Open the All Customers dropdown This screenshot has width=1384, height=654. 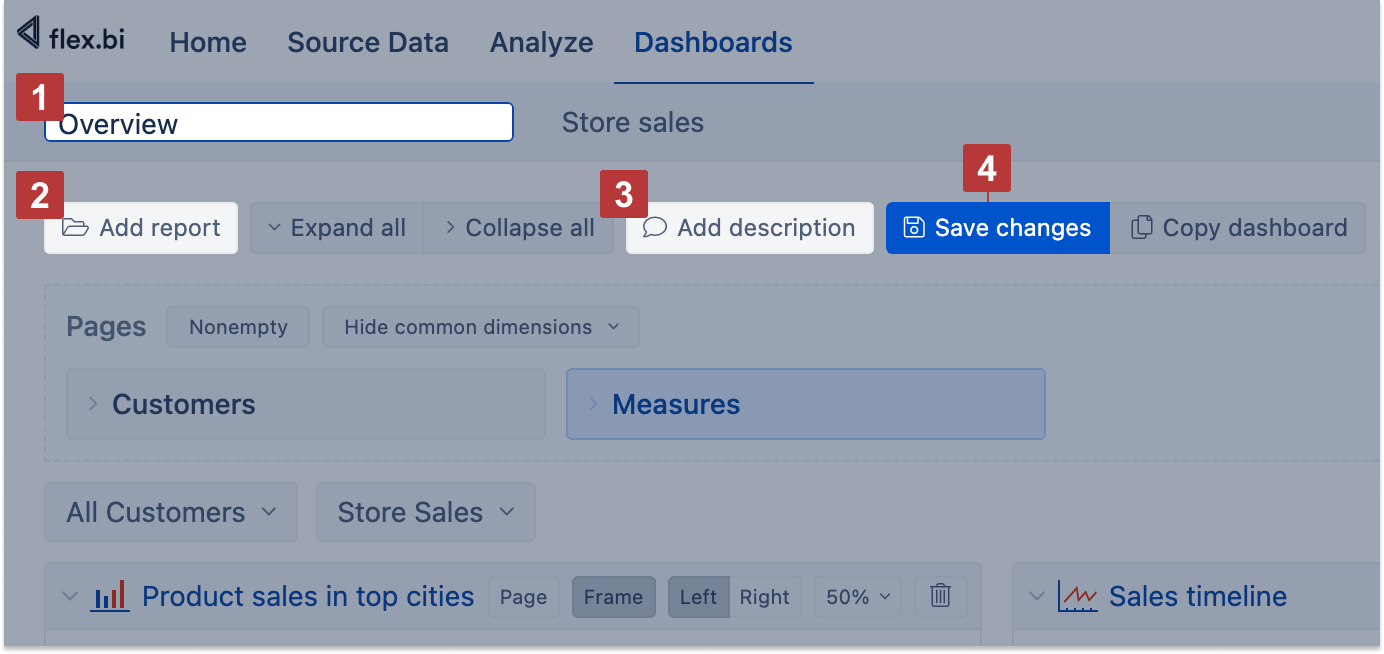point(170,511)
